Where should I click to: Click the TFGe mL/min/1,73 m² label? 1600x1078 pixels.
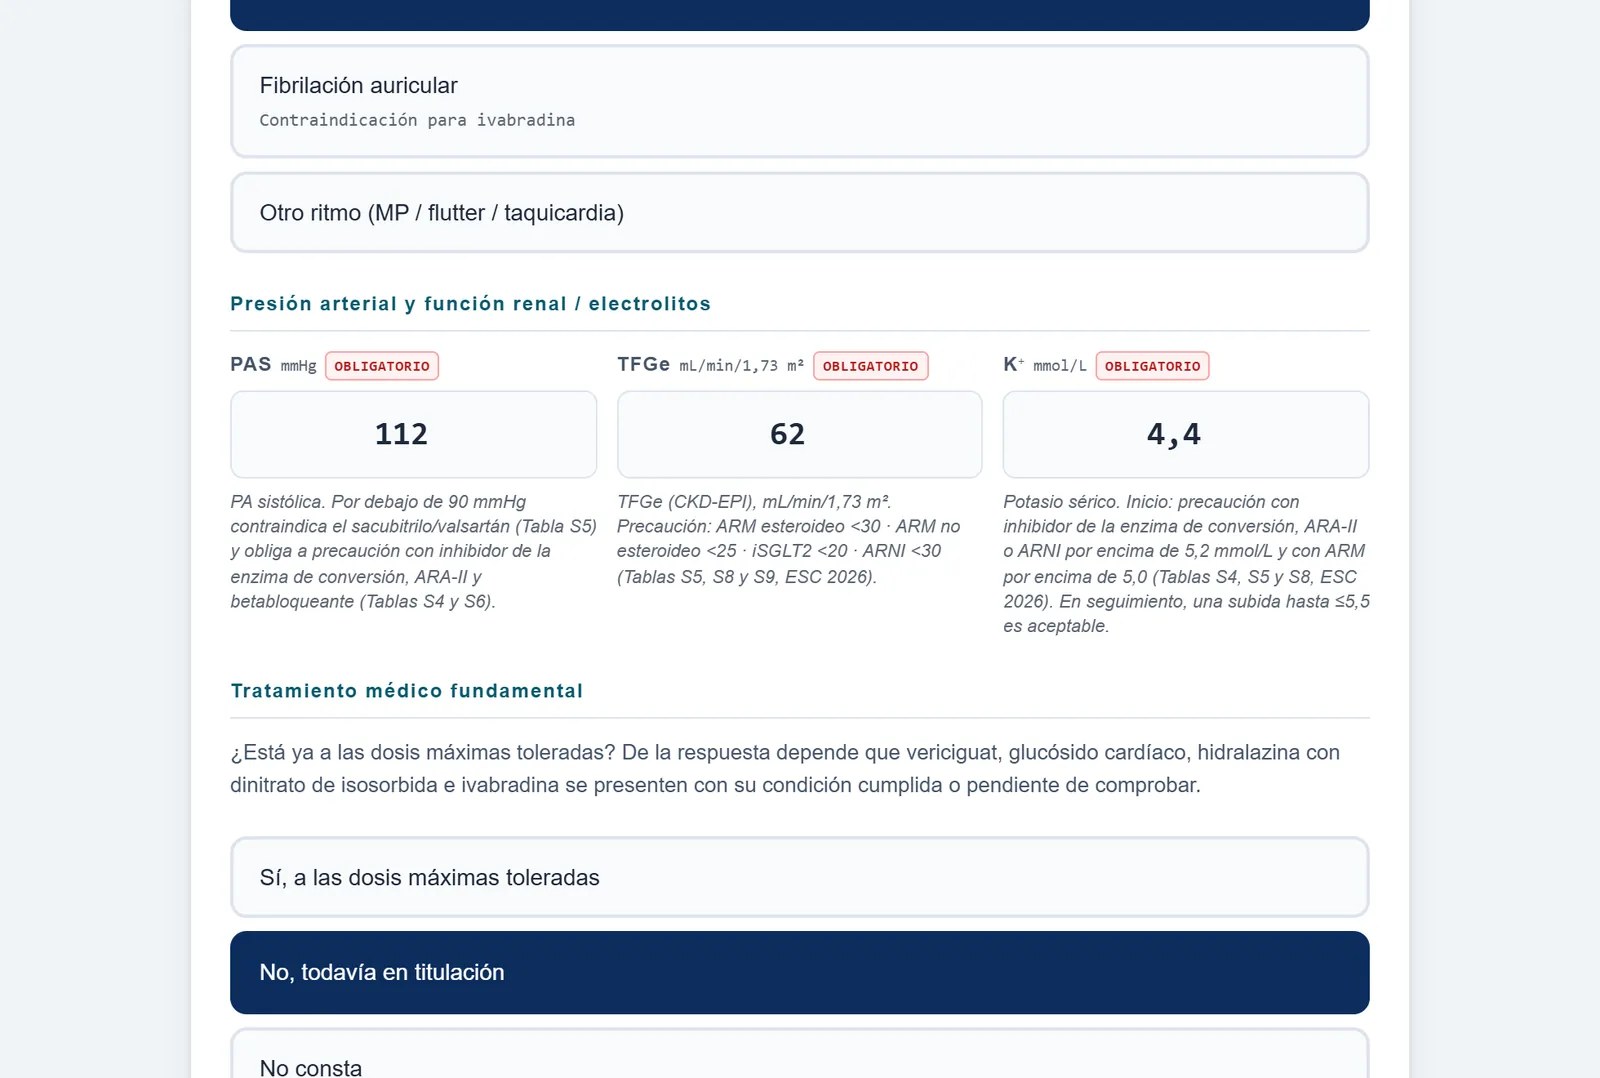(710, 365)
